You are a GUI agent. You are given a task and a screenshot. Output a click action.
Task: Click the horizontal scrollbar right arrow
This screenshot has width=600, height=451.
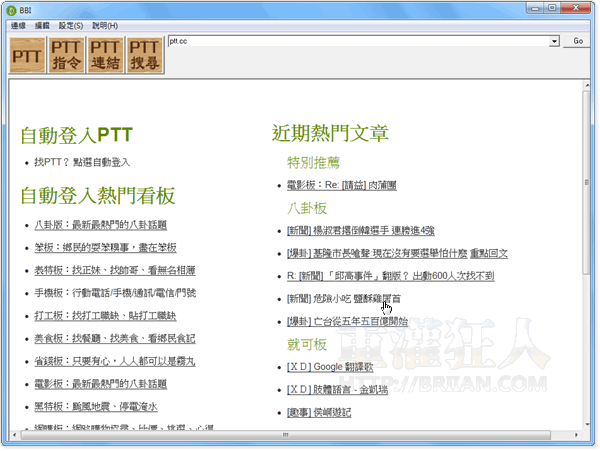coord(576,435)
